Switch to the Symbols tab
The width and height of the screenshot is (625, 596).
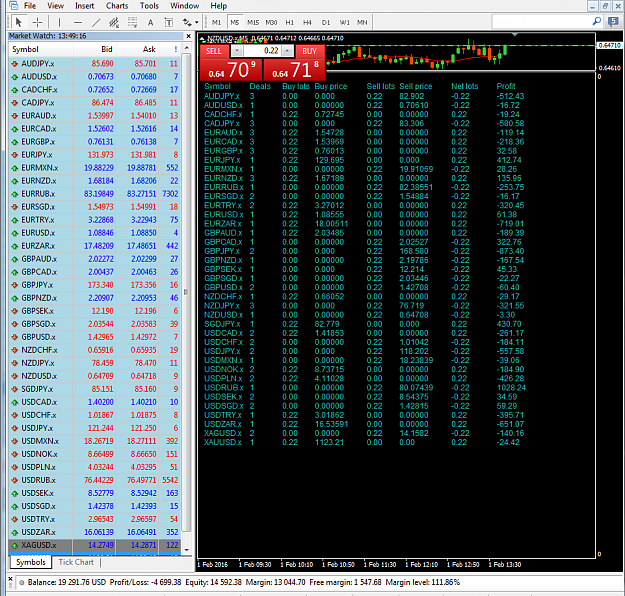pos(30,562)
